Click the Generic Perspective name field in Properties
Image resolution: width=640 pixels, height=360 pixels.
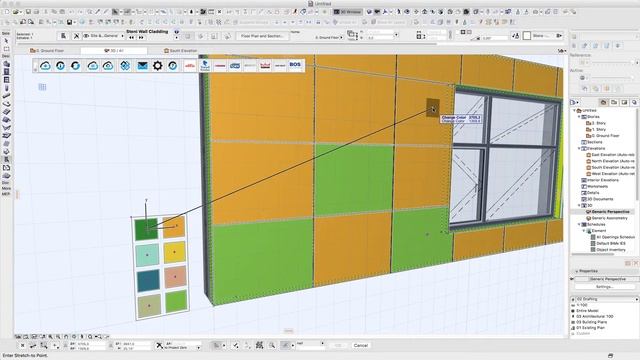(x=608, y=279)
